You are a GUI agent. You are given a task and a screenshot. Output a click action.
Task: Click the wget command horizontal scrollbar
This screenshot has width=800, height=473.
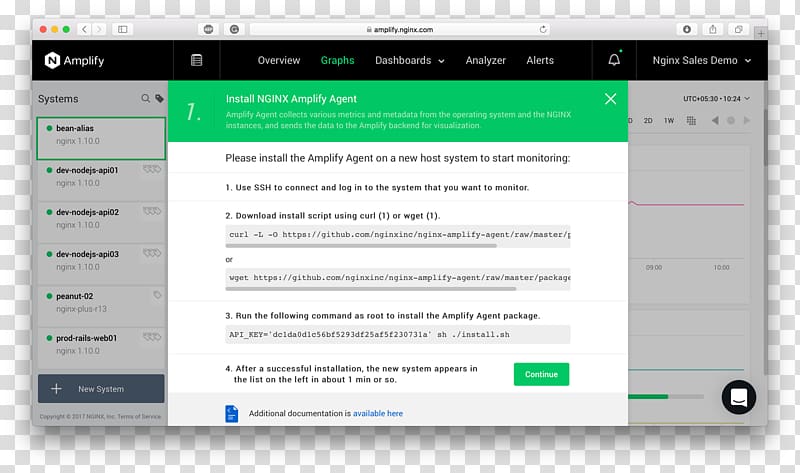point(370,288)
